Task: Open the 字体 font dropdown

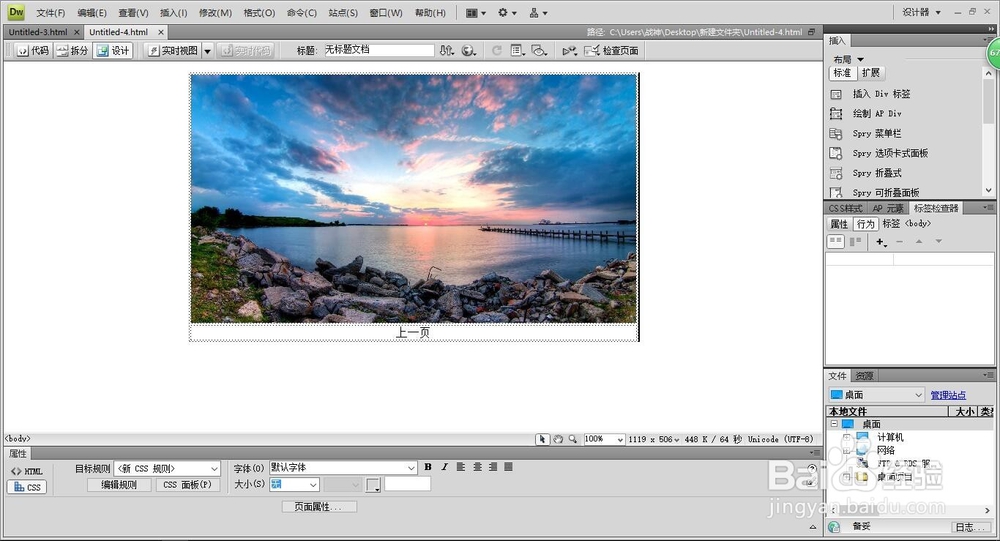Action: pos(343,468)
